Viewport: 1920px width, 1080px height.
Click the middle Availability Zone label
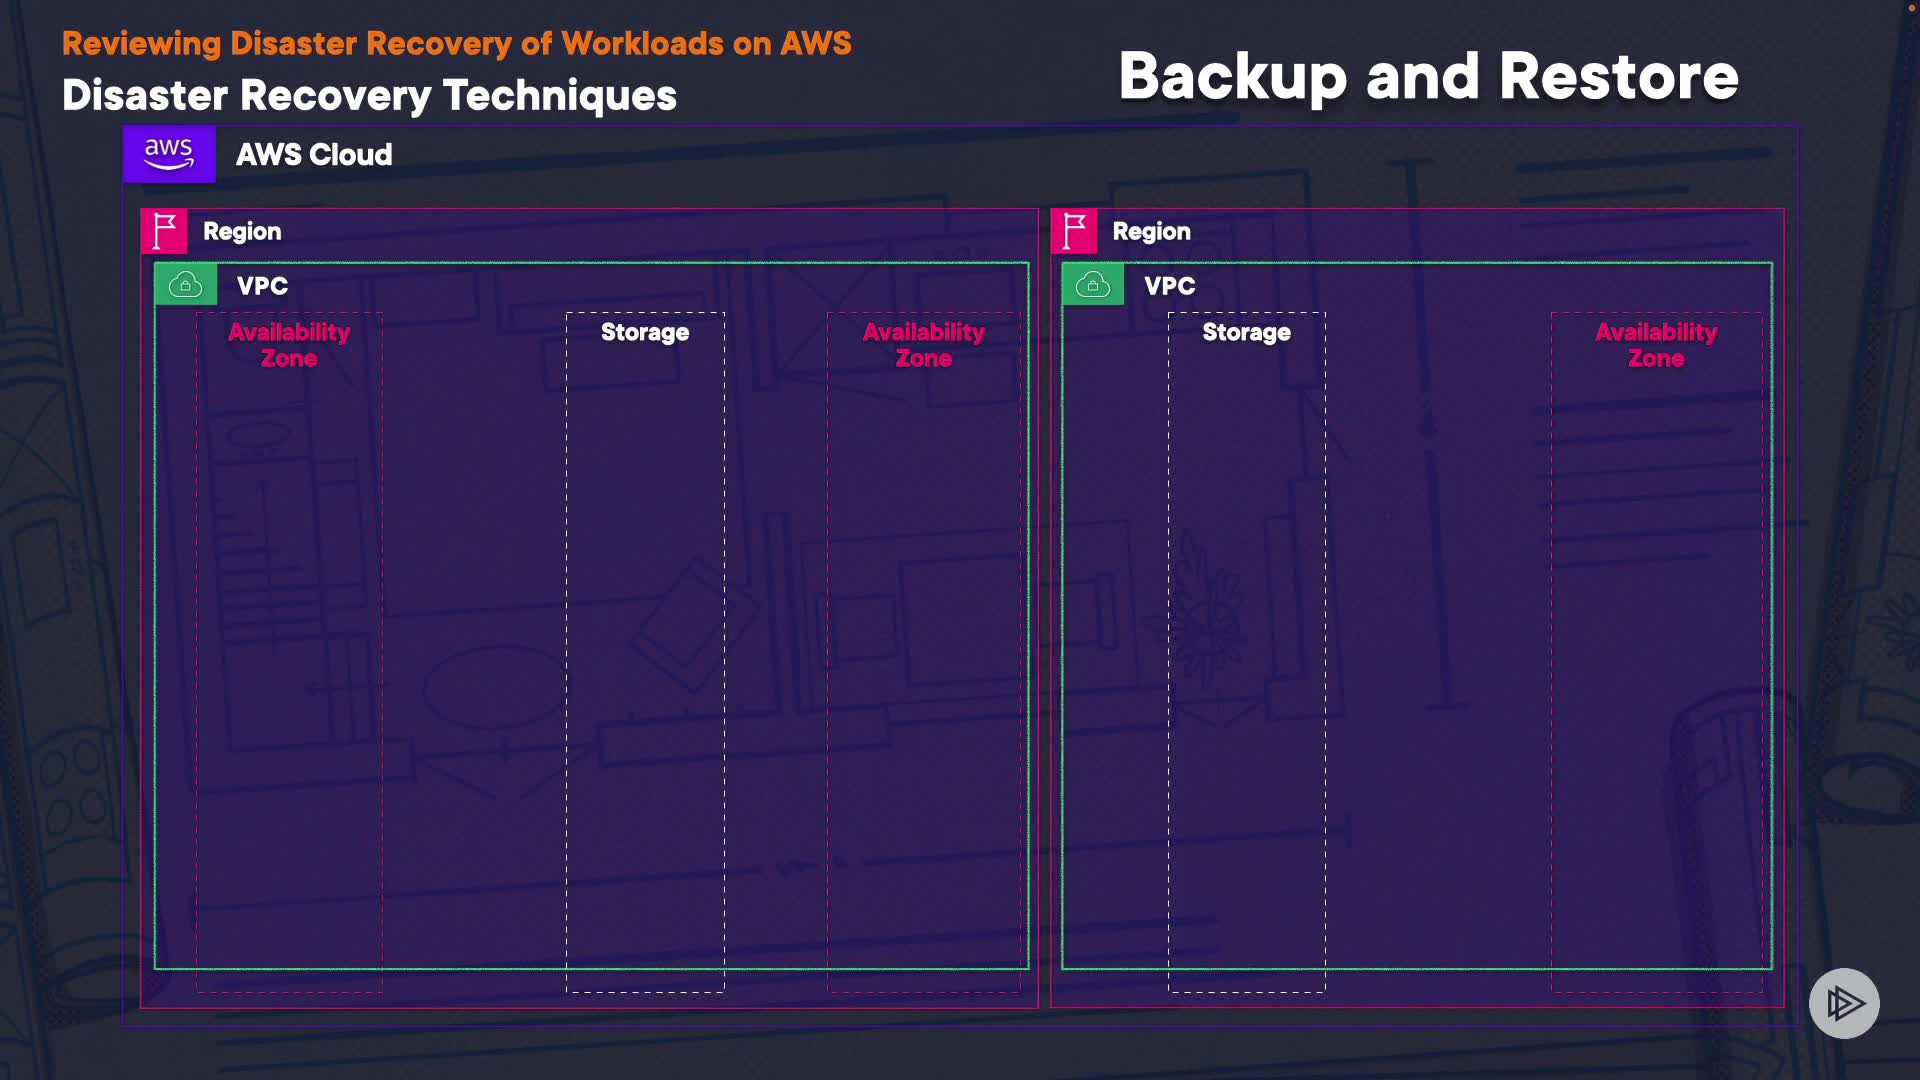coord(923,345)
